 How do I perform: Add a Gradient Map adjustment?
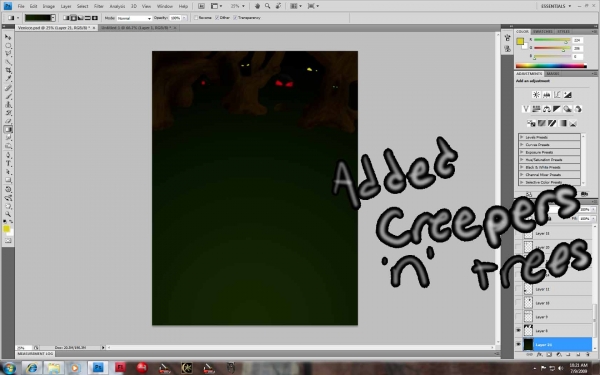[562, 123]
